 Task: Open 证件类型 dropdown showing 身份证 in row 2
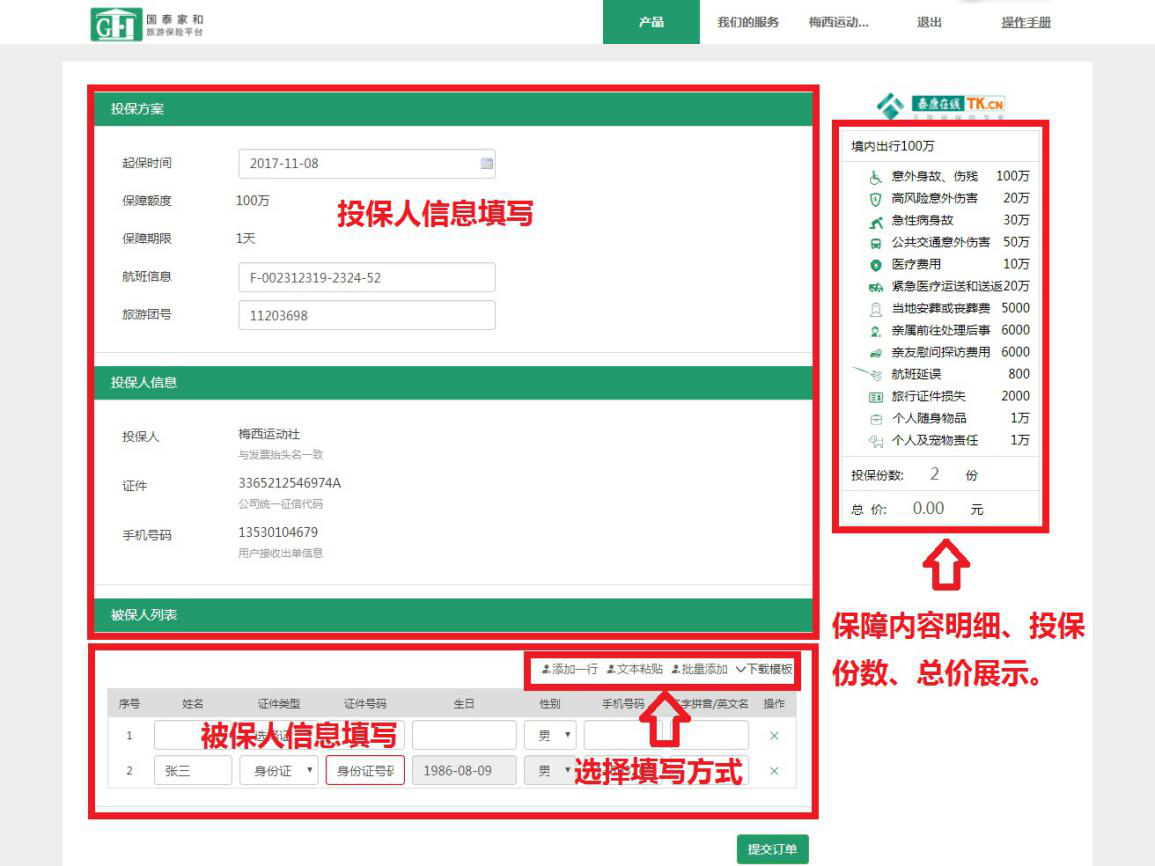tap(279, 771)
